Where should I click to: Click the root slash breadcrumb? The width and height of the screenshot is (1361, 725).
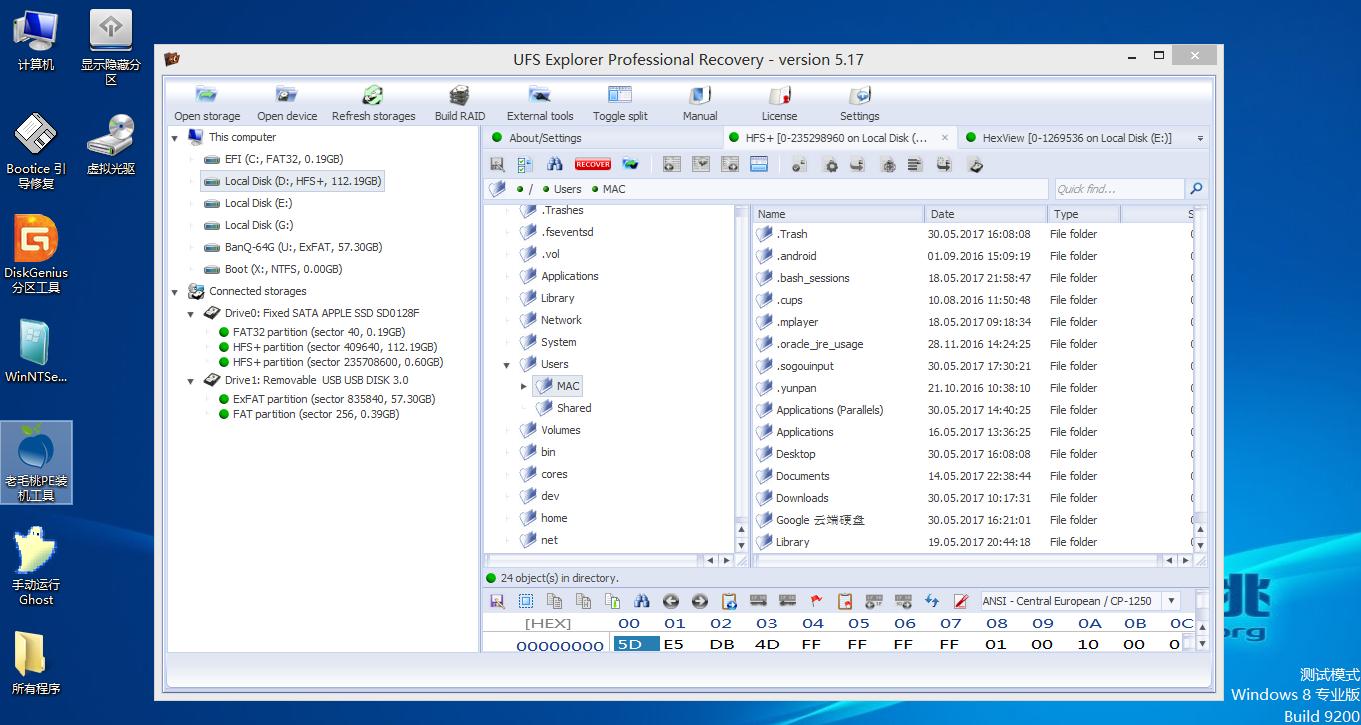click(531, 189)
